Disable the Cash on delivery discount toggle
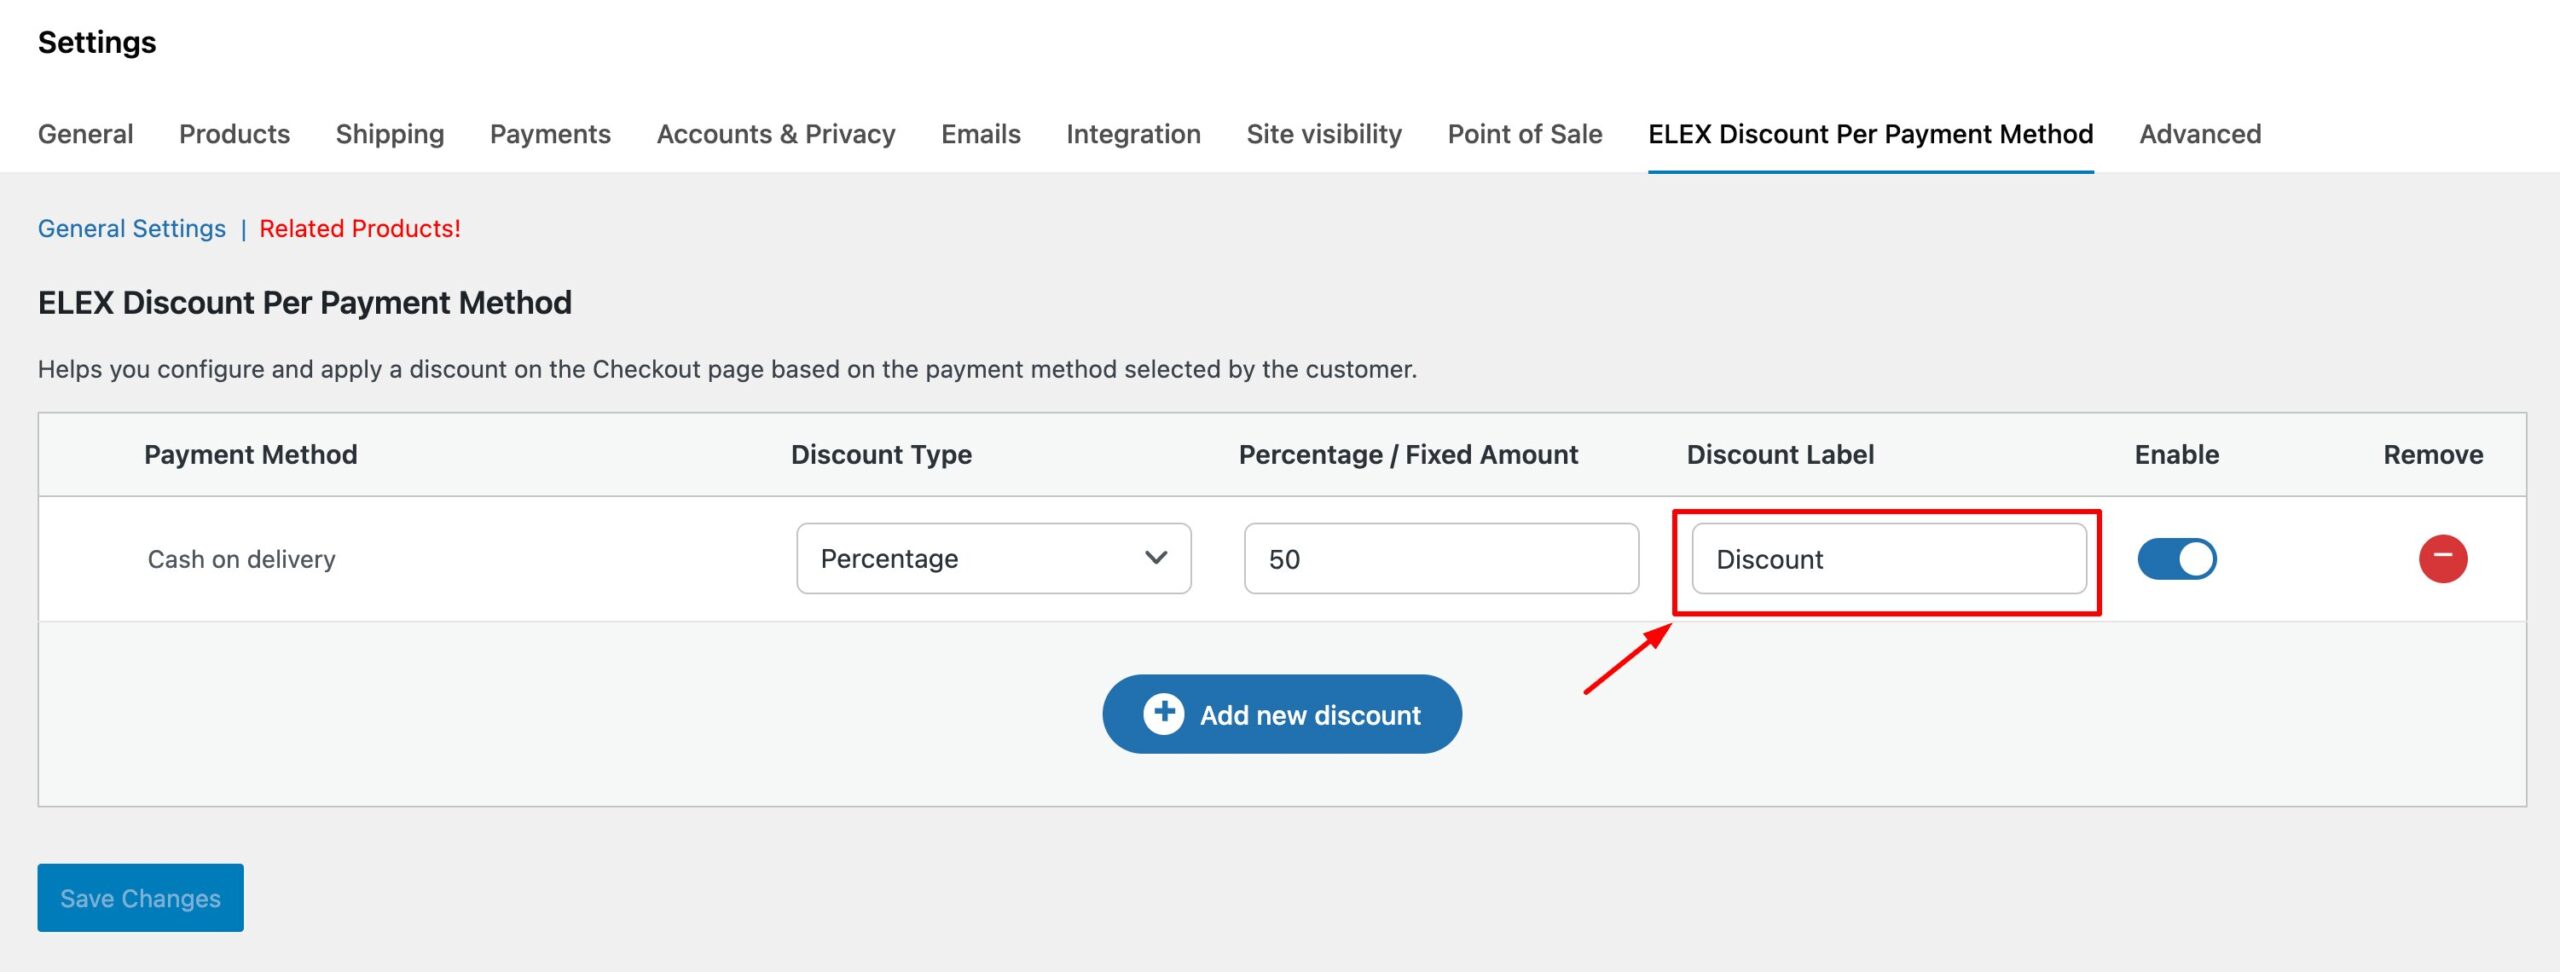 tap(2176, 559)
